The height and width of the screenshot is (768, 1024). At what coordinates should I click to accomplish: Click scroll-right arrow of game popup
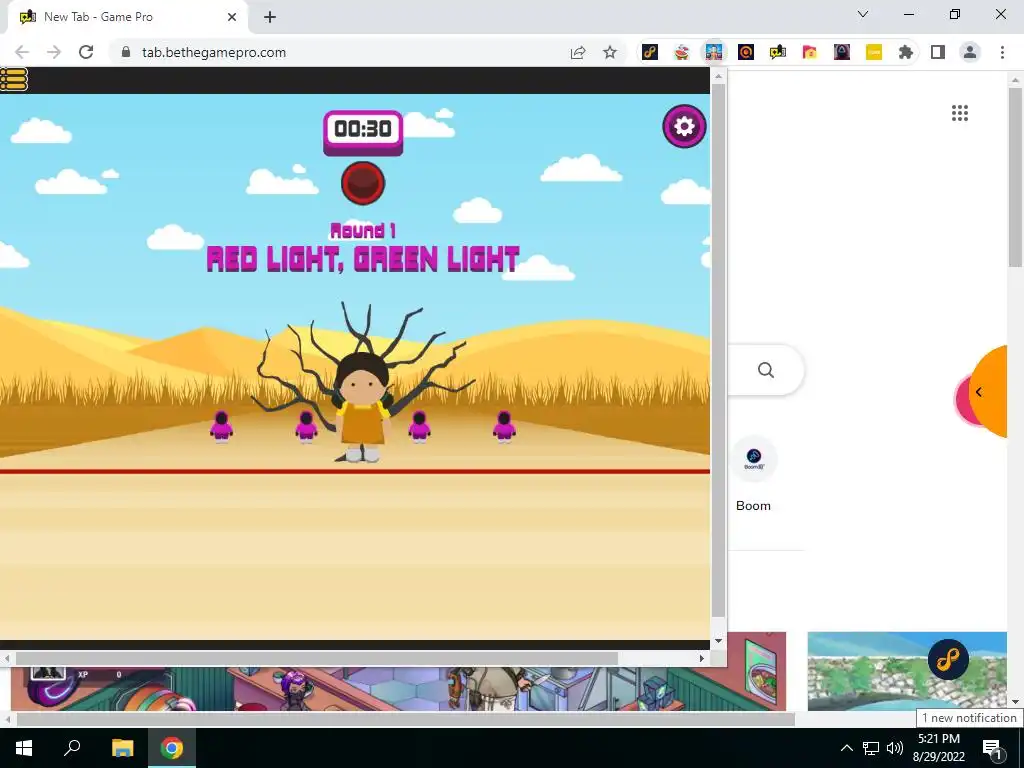pos(702,658)
